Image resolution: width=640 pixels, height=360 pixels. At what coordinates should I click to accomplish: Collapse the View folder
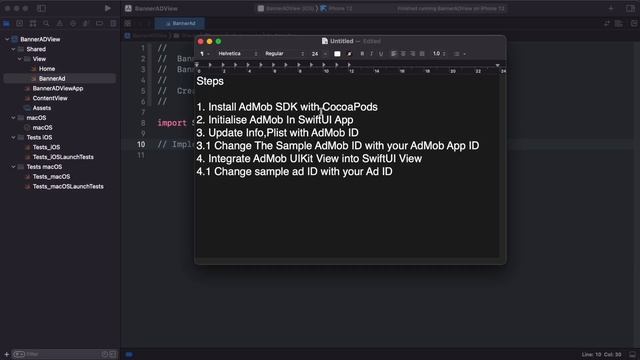tap(20, 59)
